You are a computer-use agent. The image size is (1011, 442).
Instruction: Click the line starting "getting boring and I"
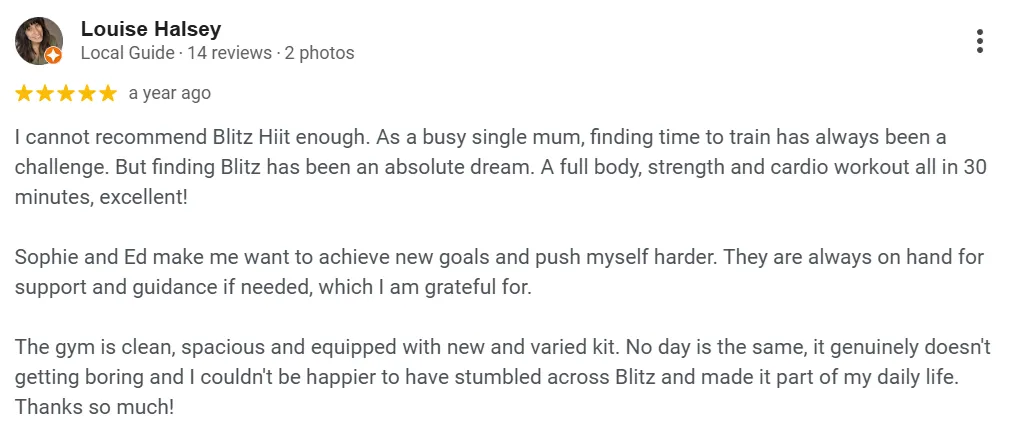click(487, 377)
